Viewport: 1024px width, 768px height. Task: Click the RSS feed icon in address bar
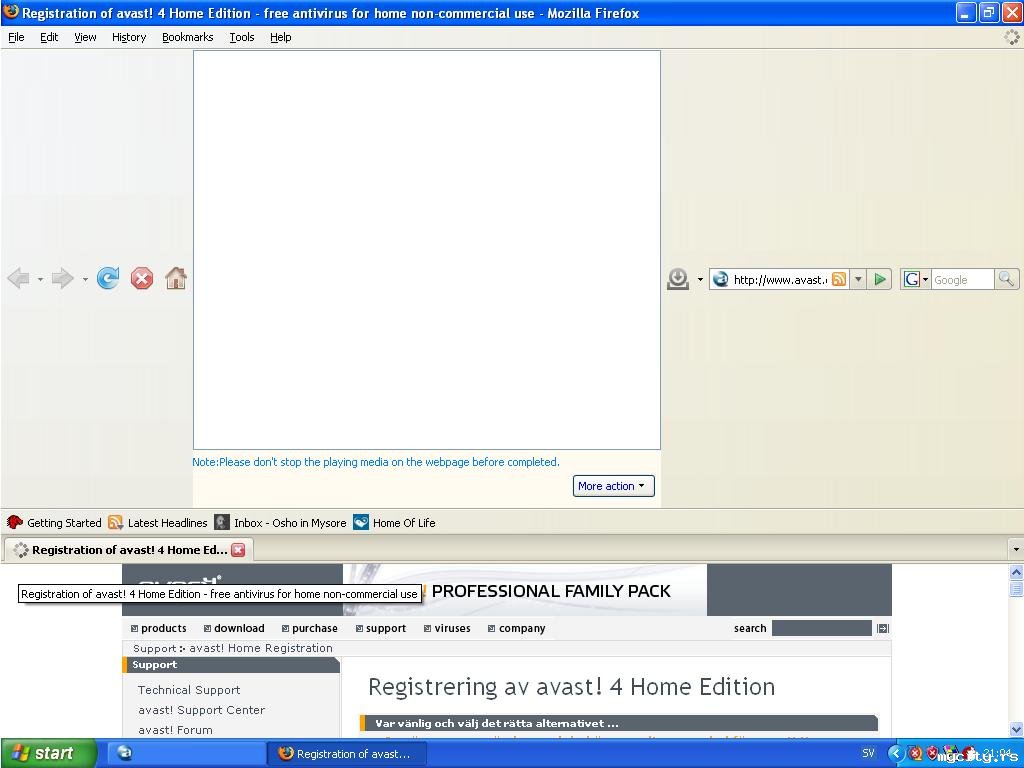(839, 280)
